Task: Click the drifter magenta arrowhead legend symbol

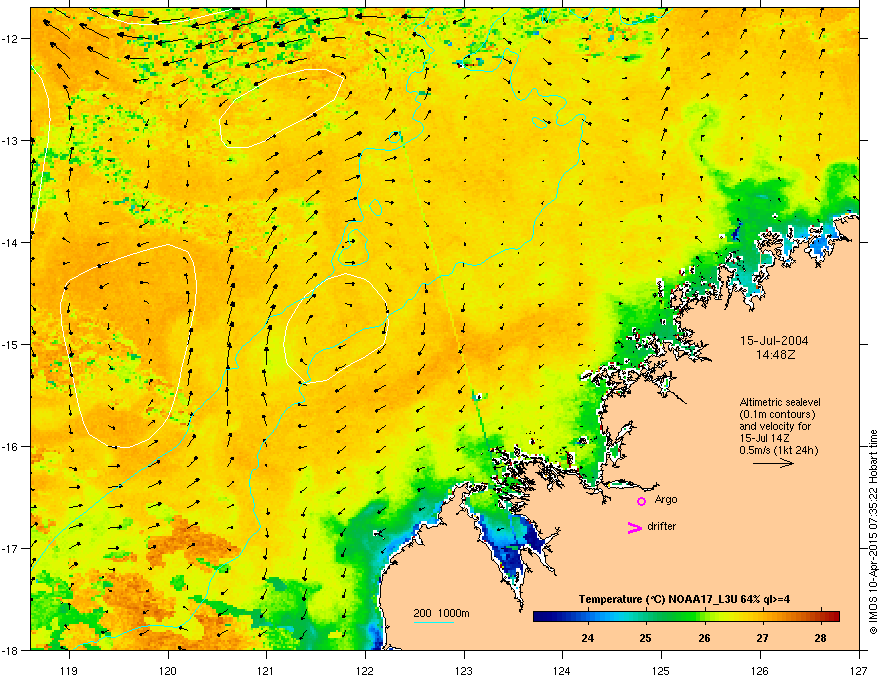Action: pyautogui.click(x=634, y=527)
